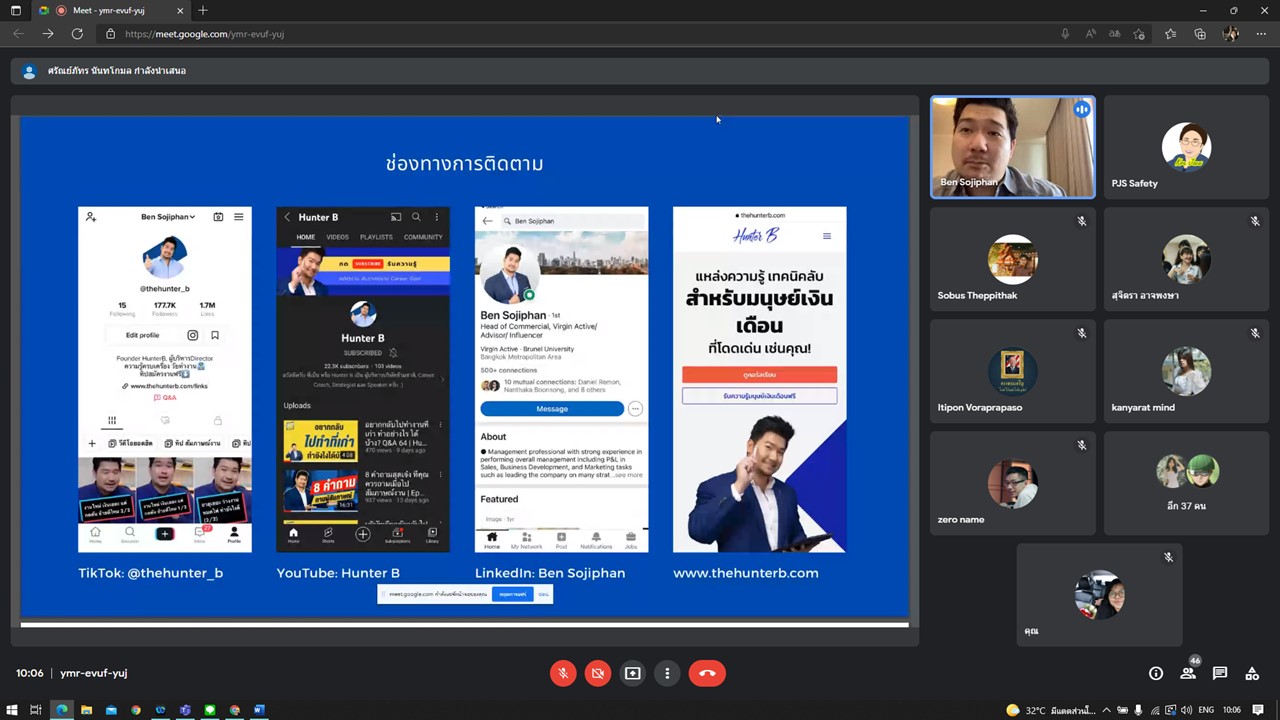Select the Meet ymr-evuf-yuj tab
Image resolution: width=1280 pixels, height=720 pixels.
tap(110, 10)
